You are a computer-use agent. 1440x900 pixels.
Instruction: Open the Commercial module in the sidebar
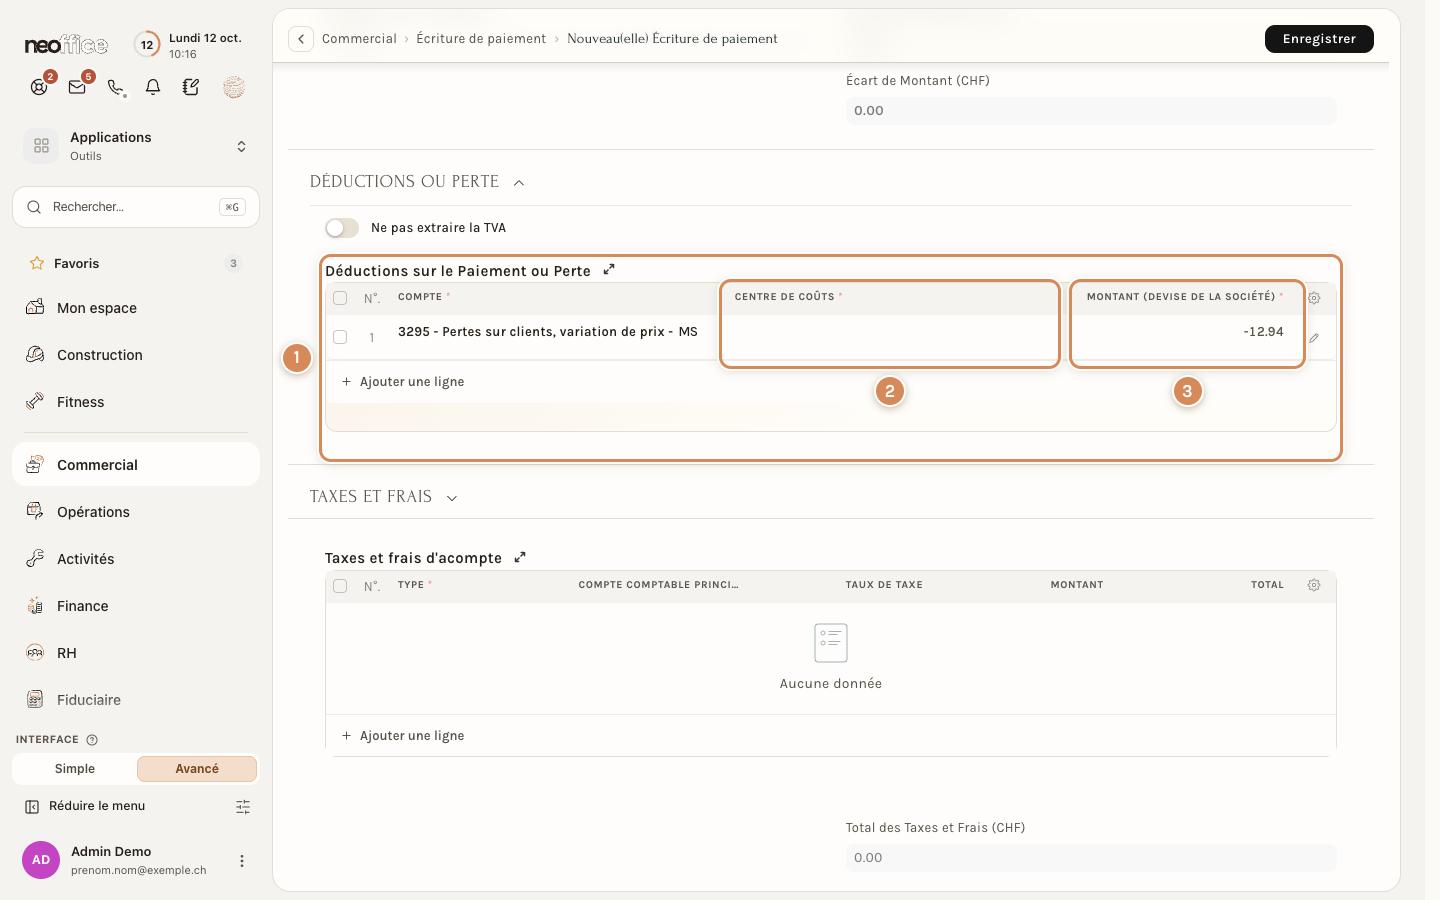click(136, 465)
